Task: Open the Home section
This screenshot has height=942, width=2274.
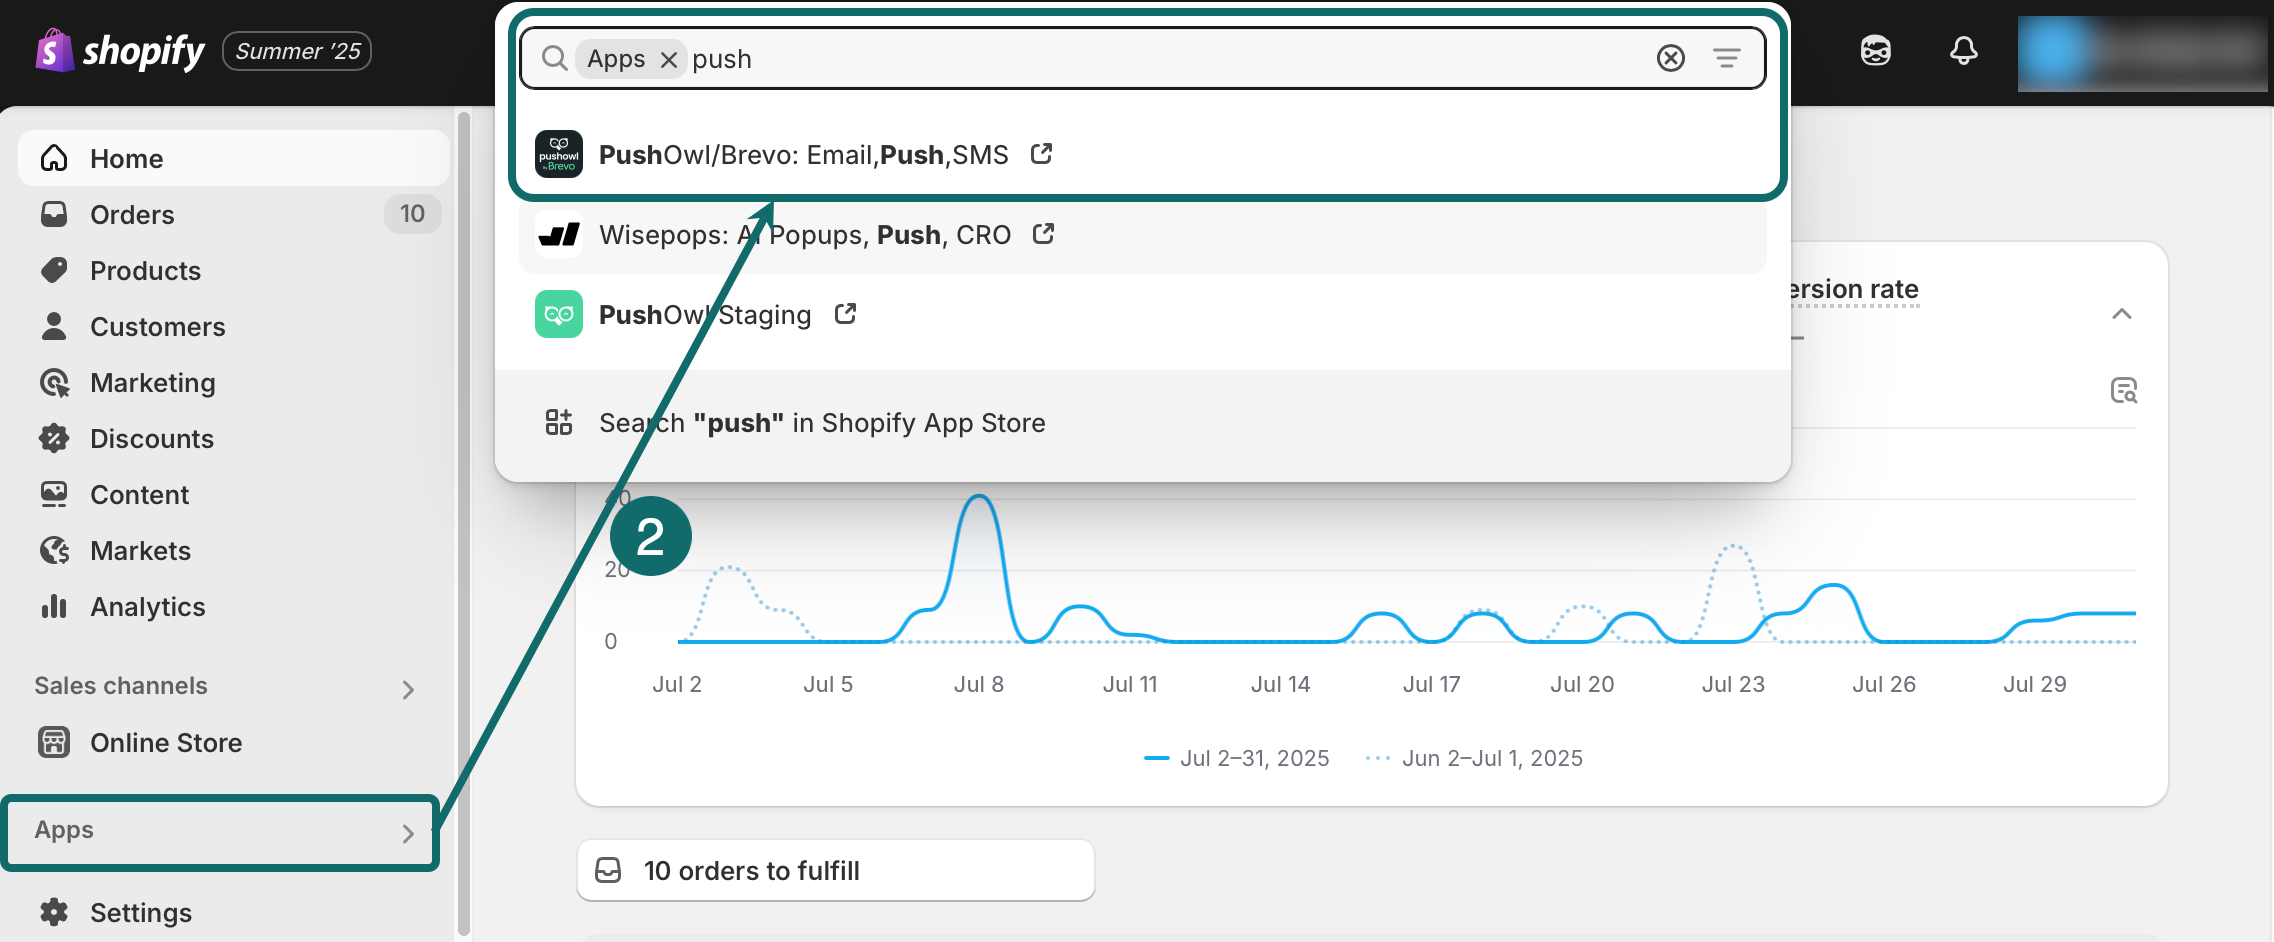Action: tap(127, 158)
